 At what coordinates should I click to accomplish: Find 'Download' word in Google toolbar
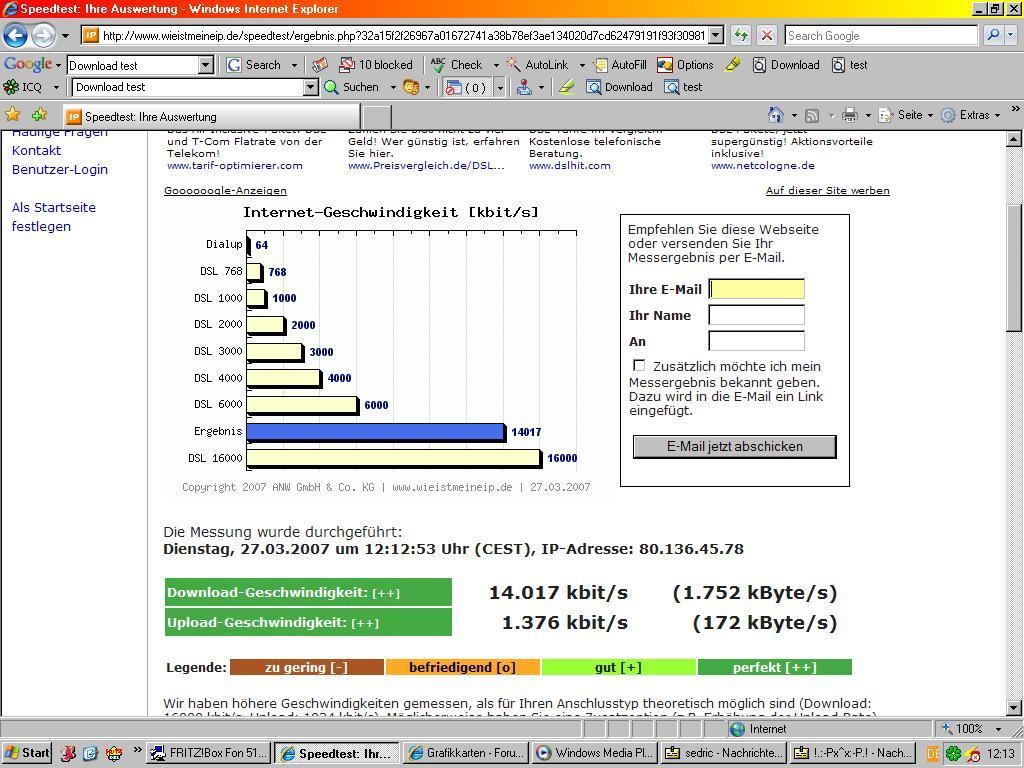[786, 65]
